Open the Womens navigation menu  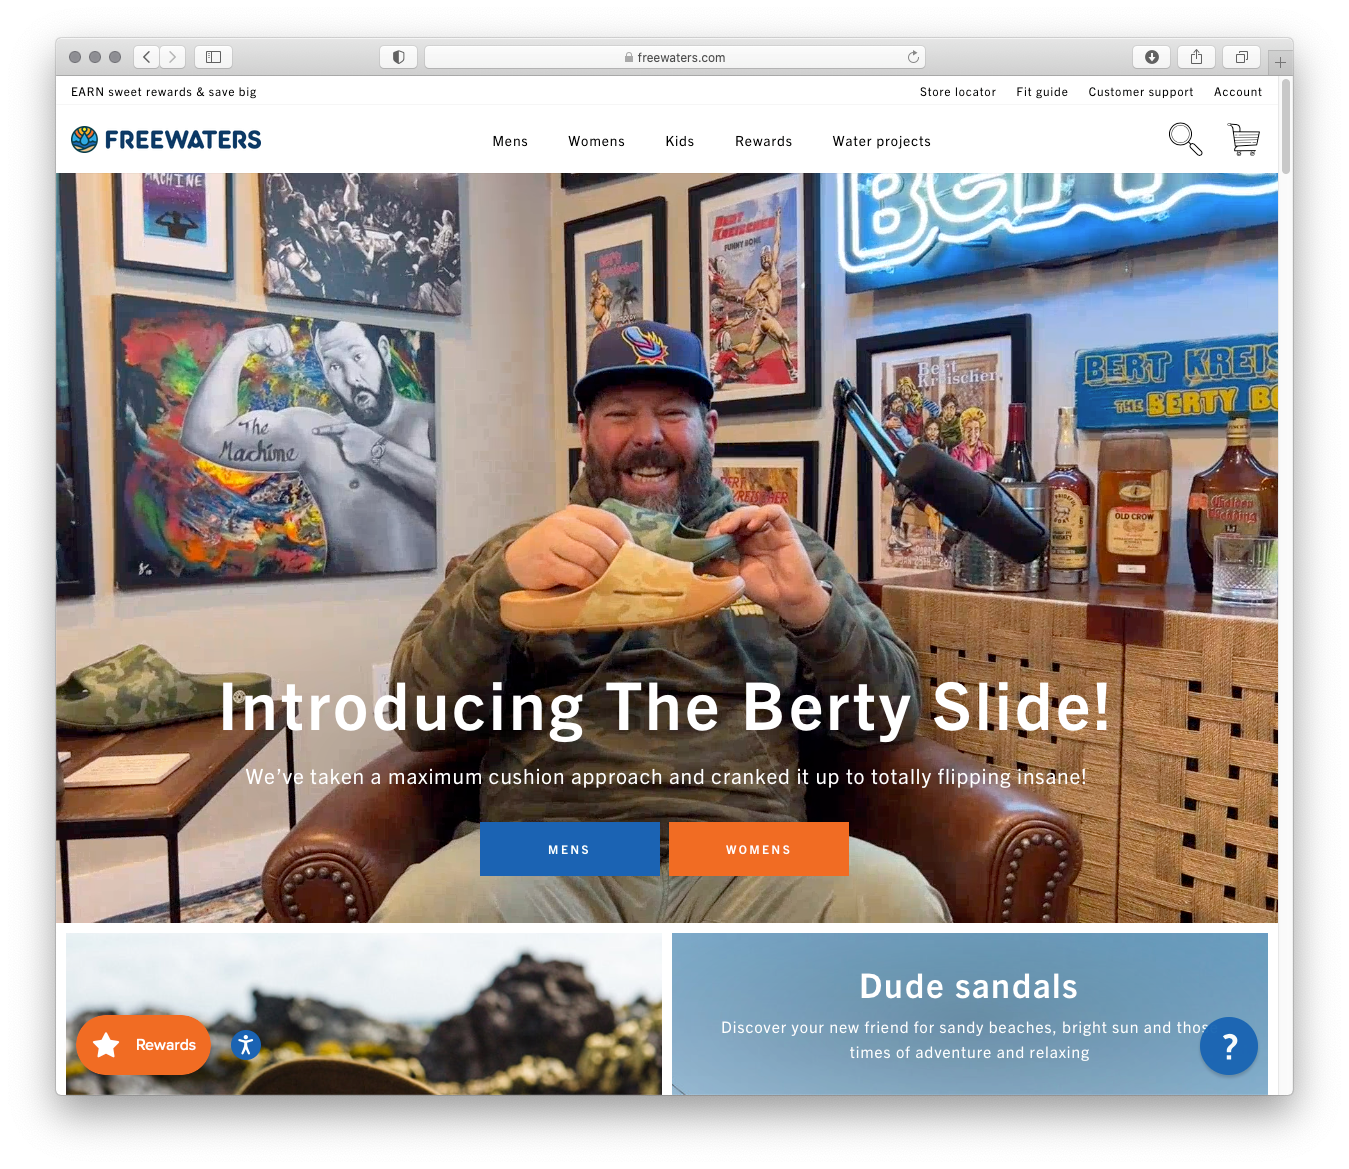click(x=596, y=141)
